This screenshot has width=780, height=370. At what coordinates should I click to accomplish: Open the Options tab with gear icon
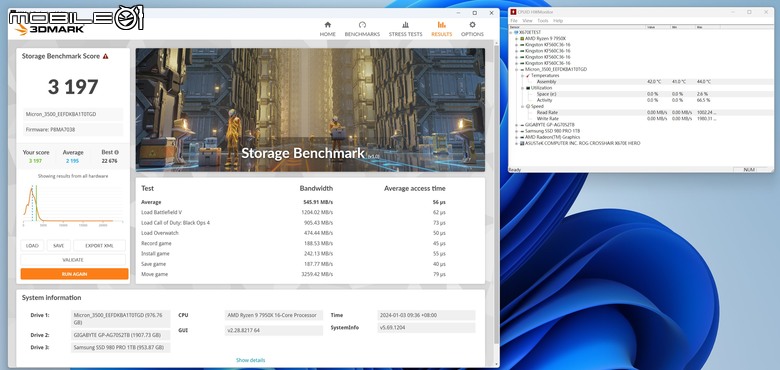pyautogui.click(x=472, y=29)
